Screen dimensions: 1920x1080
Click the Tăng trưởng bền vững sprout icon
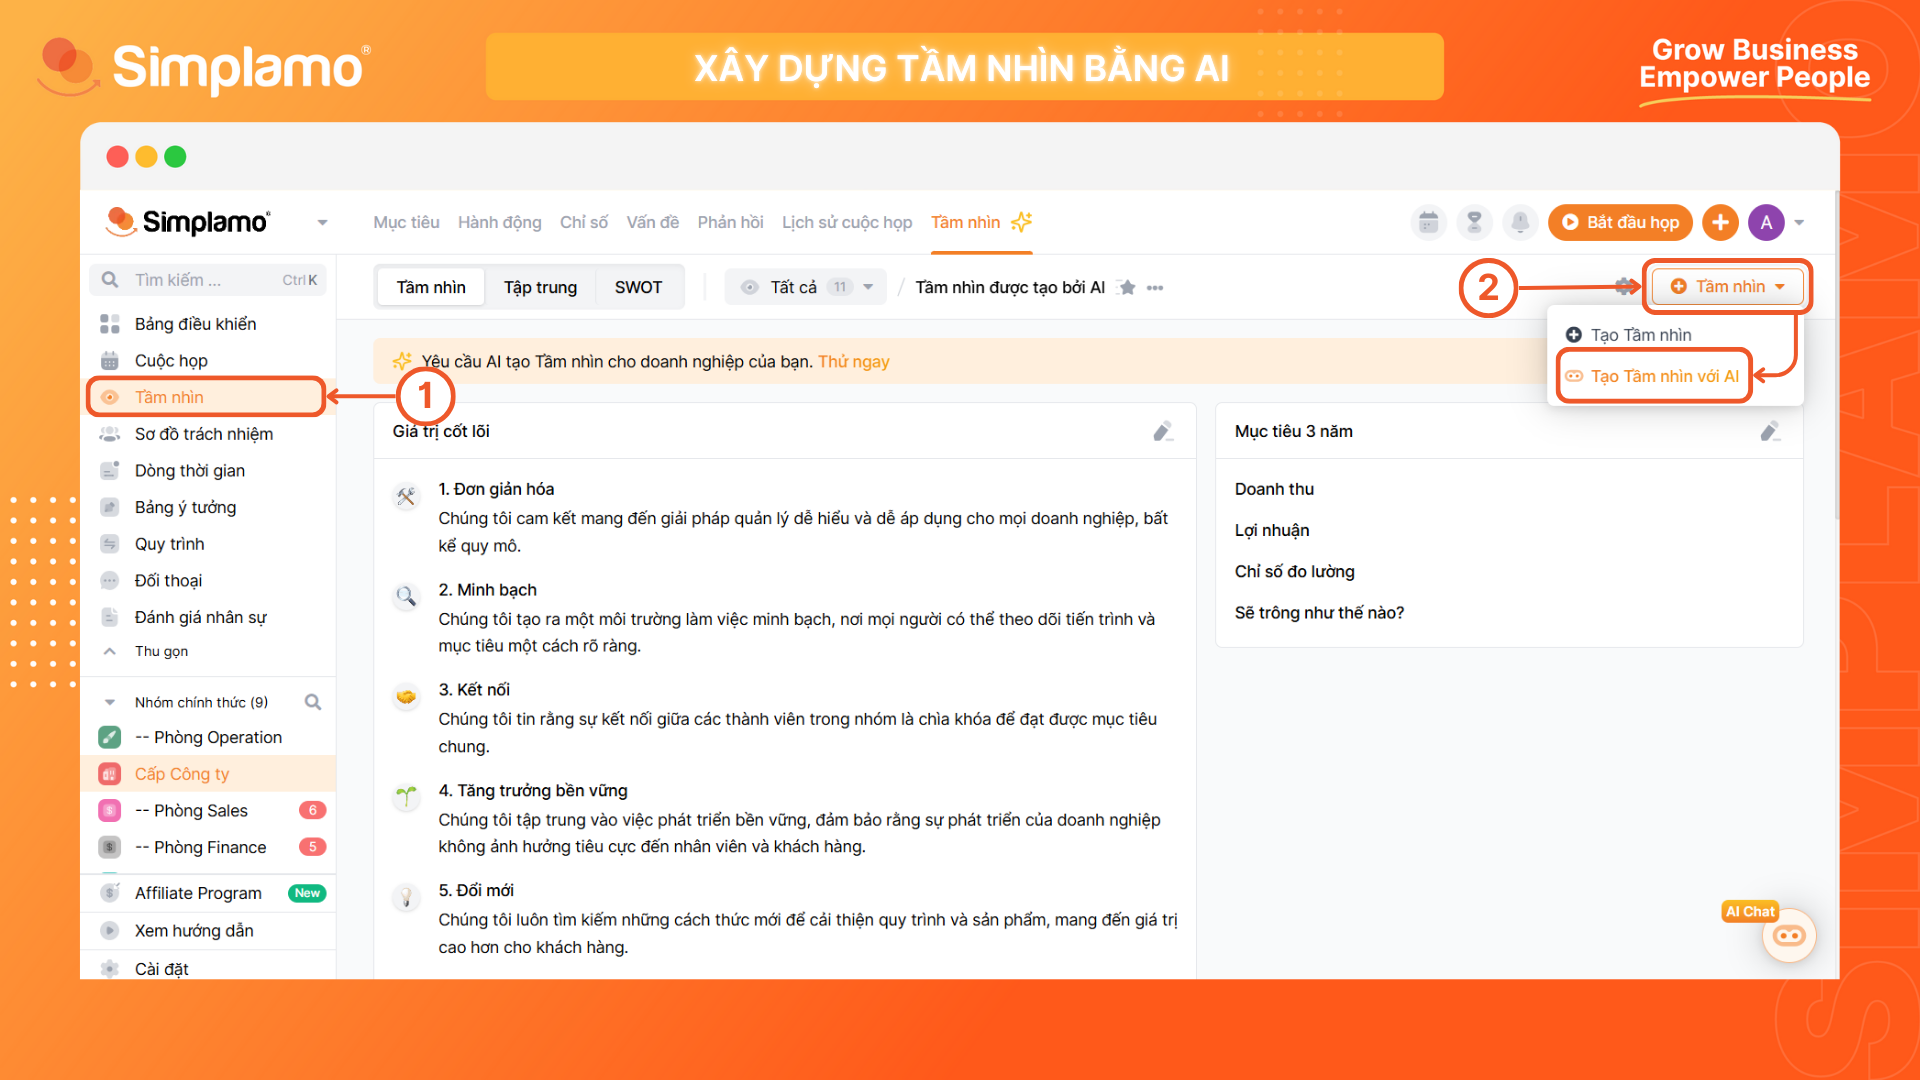406,797
